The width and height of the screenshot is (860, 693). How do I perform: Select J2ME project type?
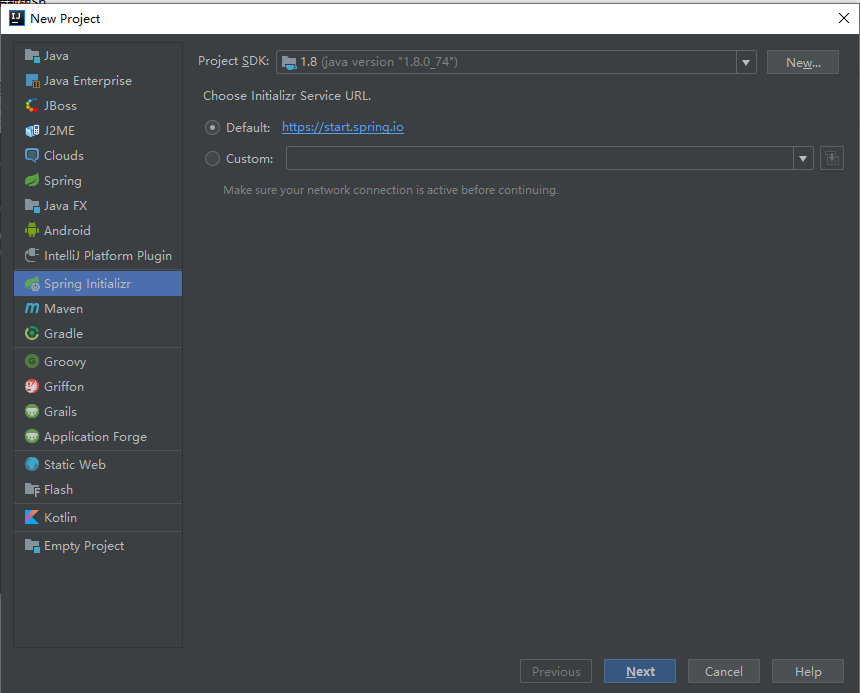click(x=98, y=130)
